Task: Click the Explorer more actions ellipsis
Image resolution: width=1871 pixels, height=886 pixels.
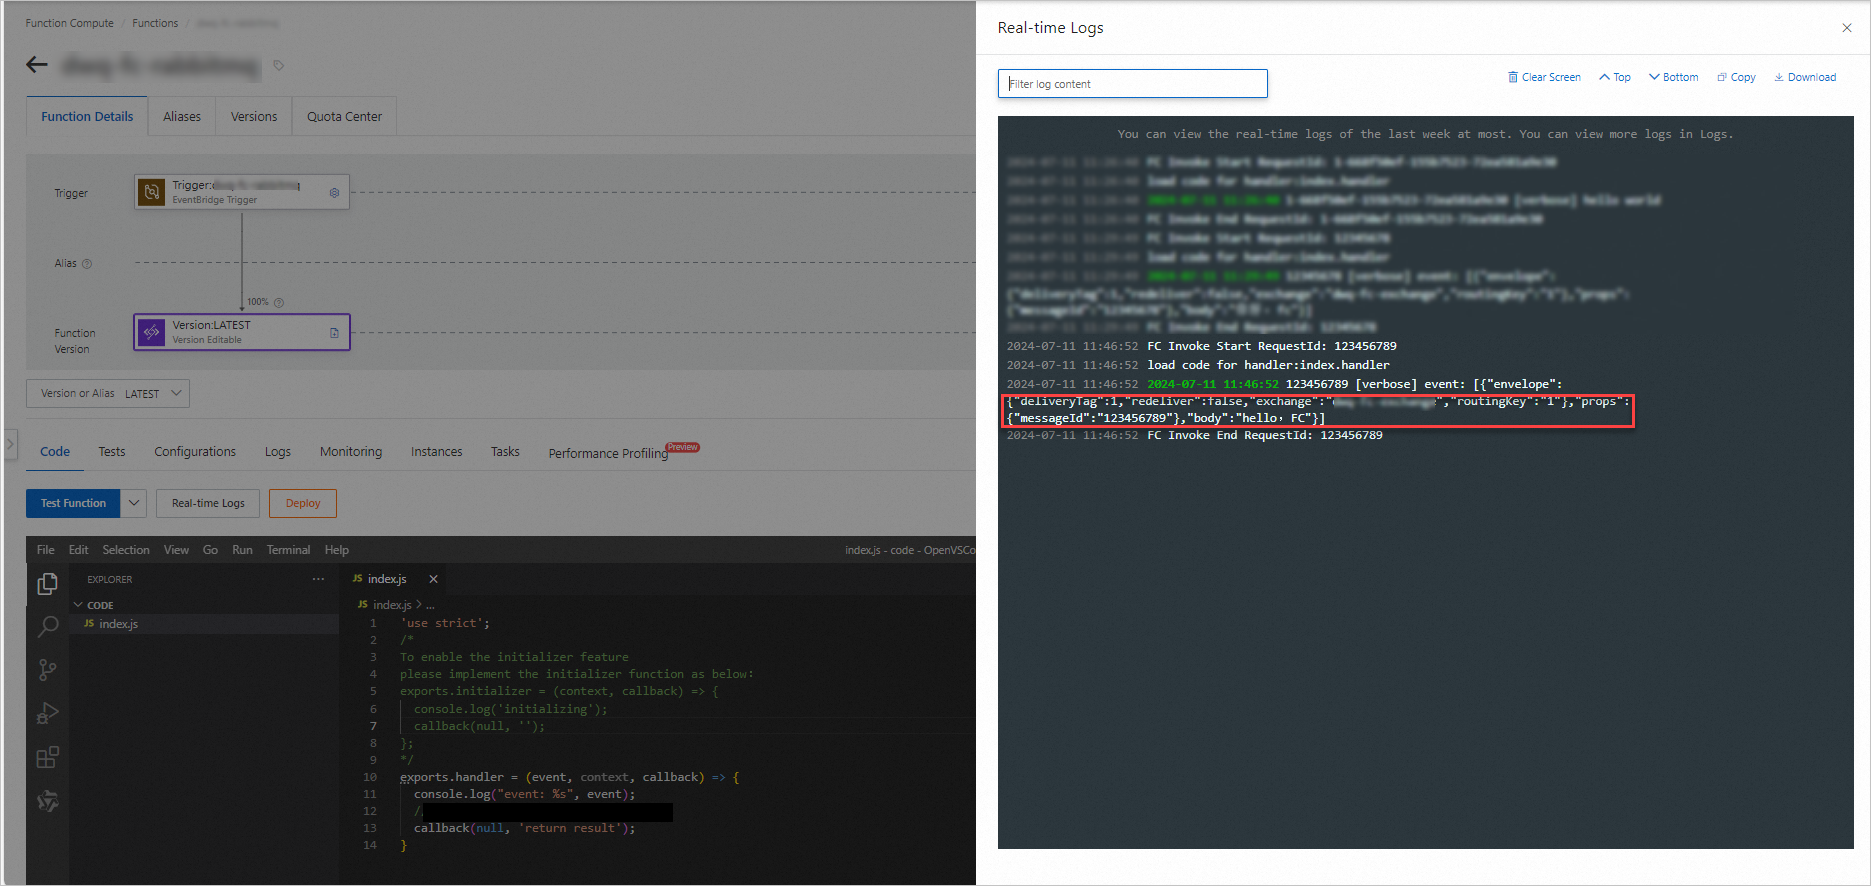Action: coord(318,579)
